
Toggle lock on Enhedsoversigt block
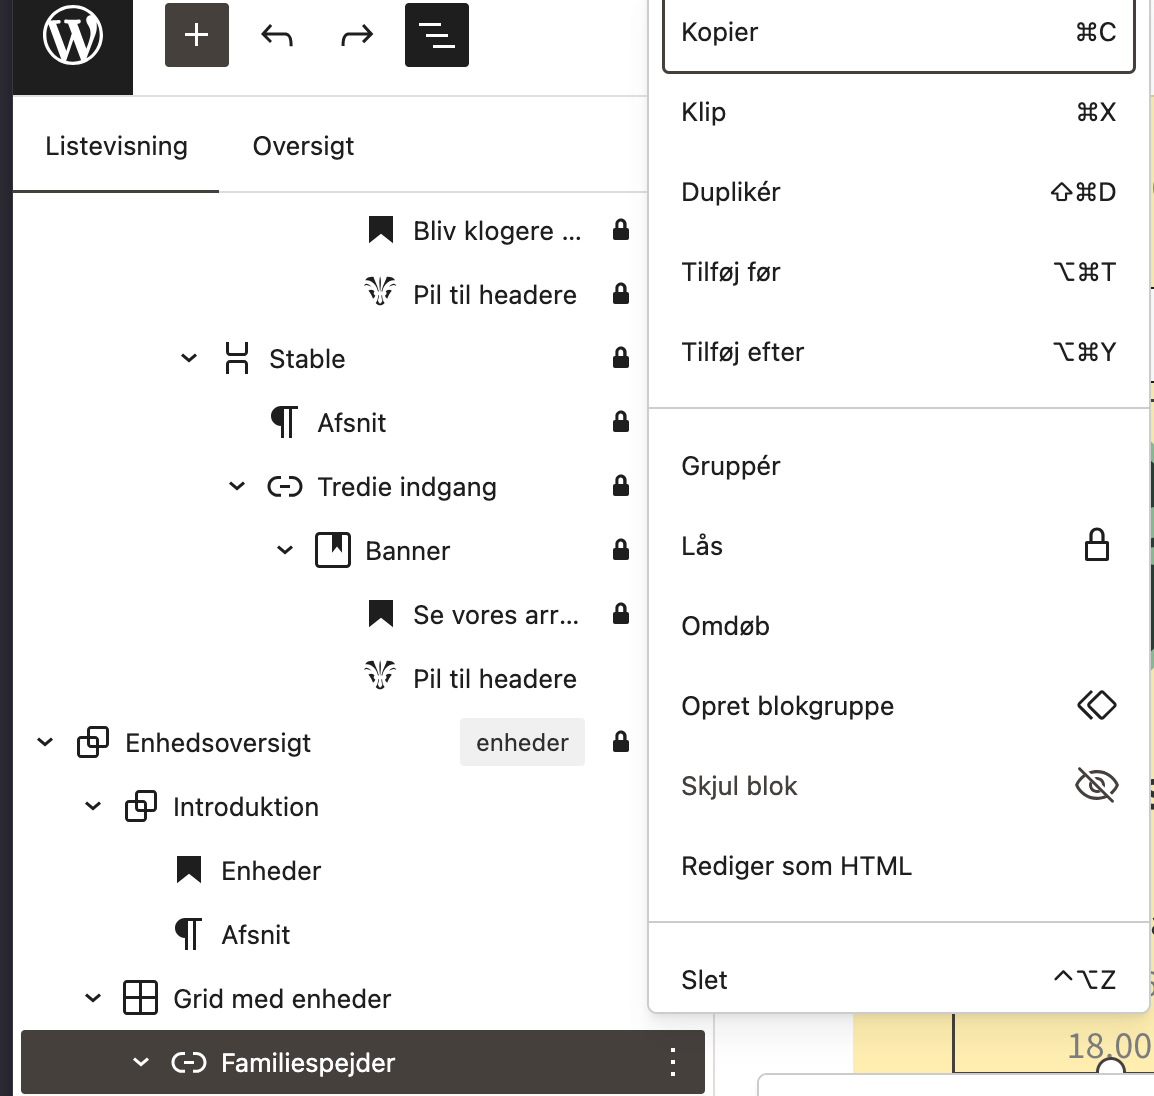pyautogui.click(x=621, y=742)
